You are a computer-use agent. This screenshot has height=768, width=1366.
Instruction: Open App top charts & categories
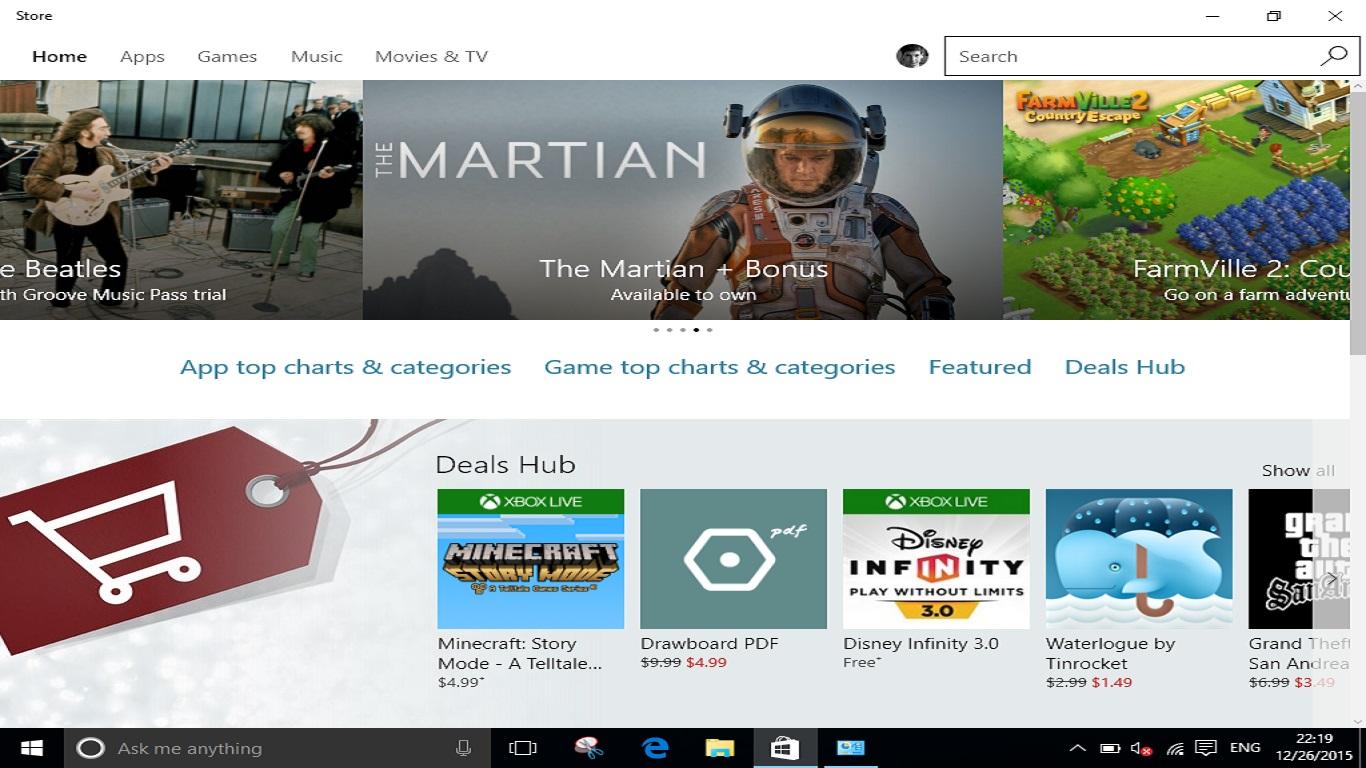pos(345,368)
